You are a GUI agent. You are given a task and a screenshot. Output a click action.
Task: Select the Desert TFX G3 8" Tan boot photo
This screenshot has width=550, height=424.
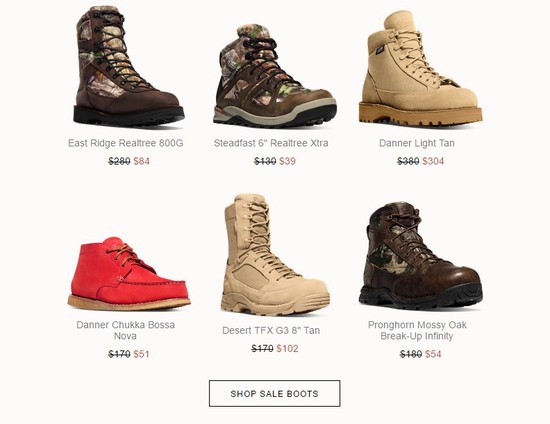(275, 255)
